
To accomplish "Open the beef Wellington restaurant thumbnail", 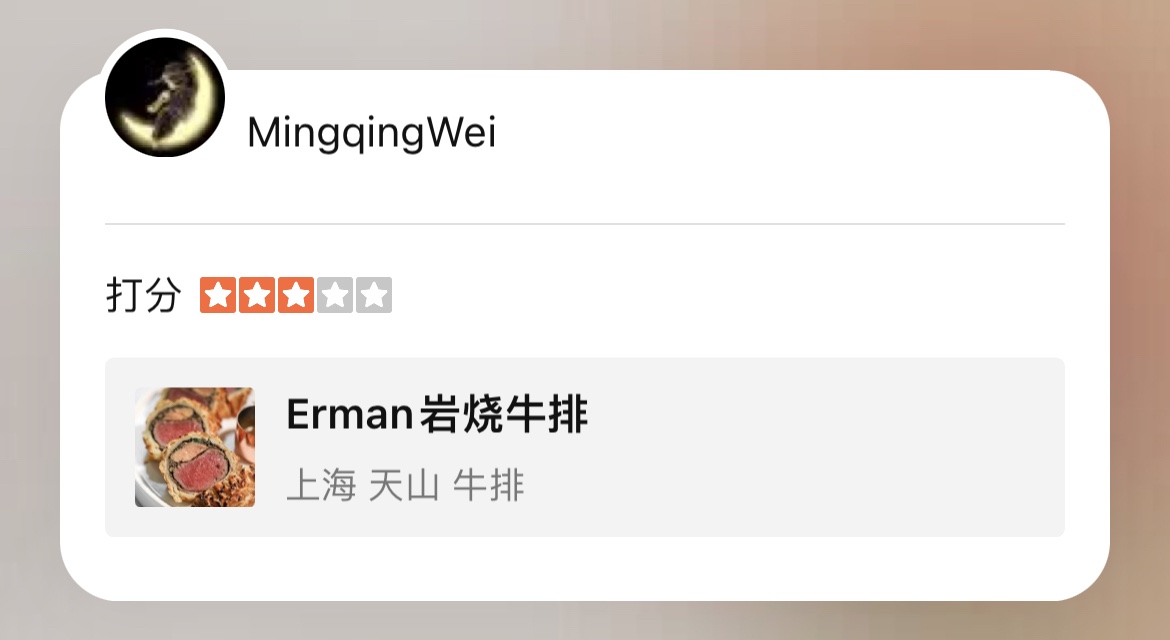I will [x=195, y=448].
